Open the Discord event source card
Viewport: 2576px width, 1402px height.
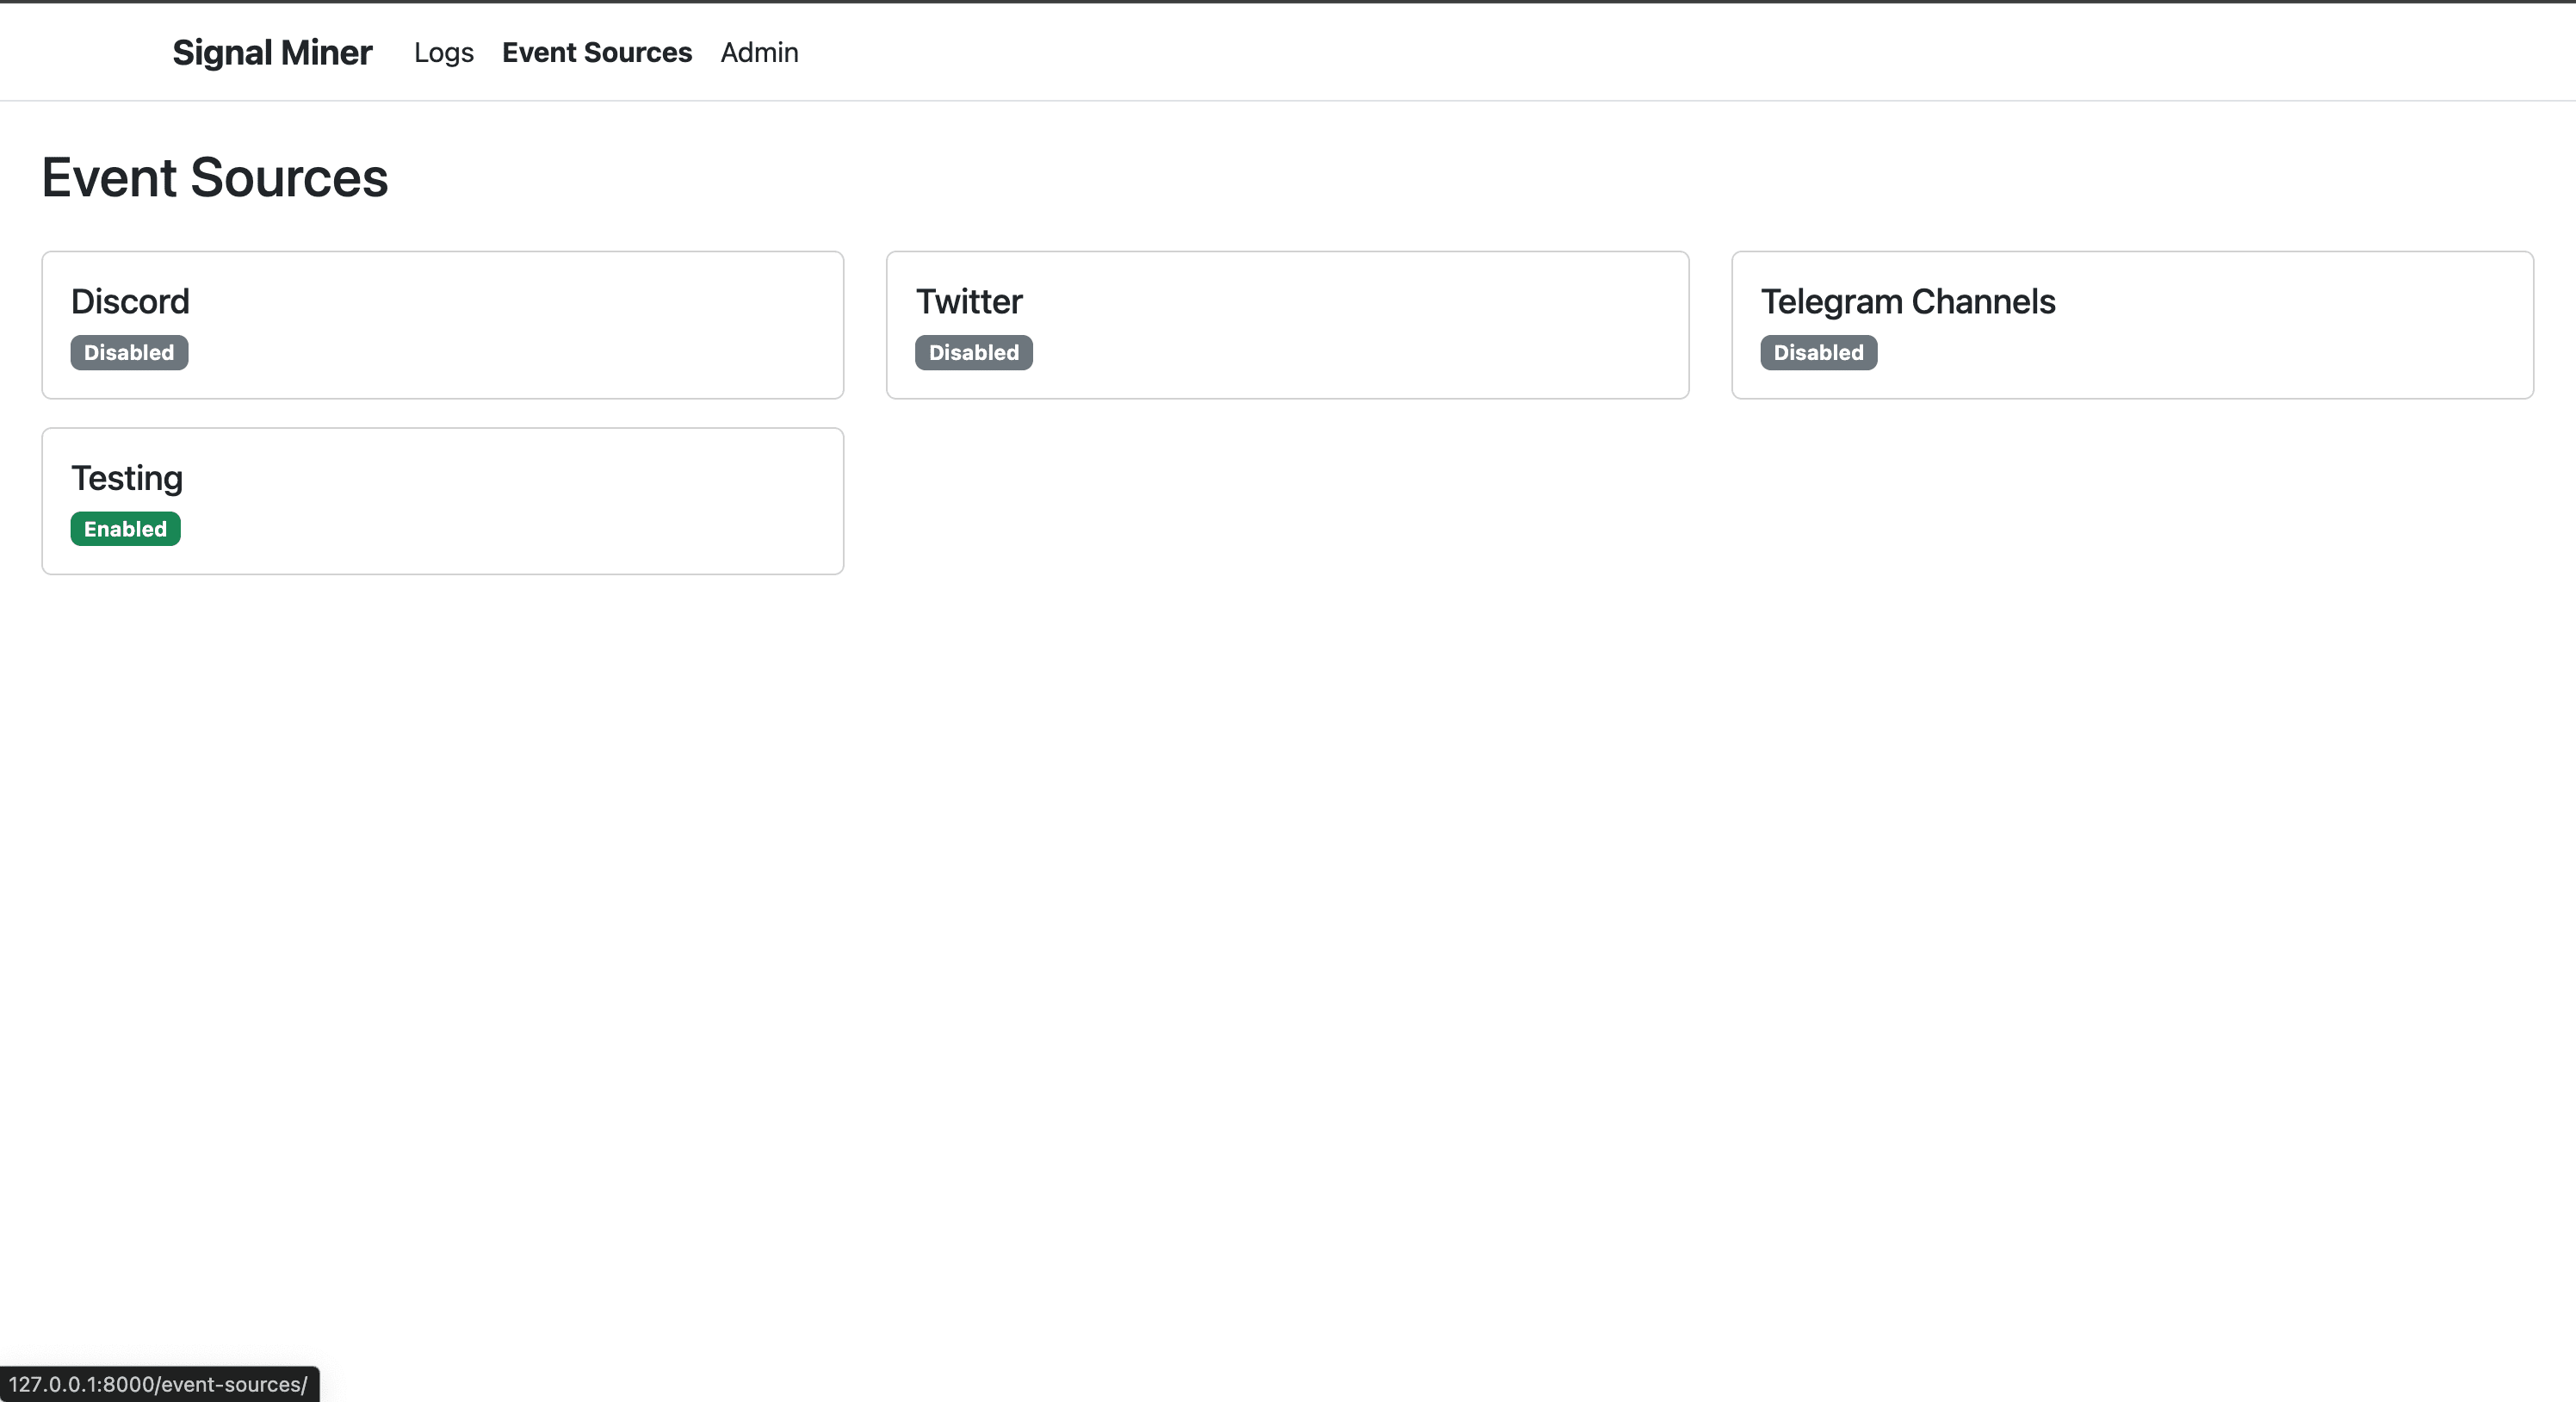click(x=443, y=325)
